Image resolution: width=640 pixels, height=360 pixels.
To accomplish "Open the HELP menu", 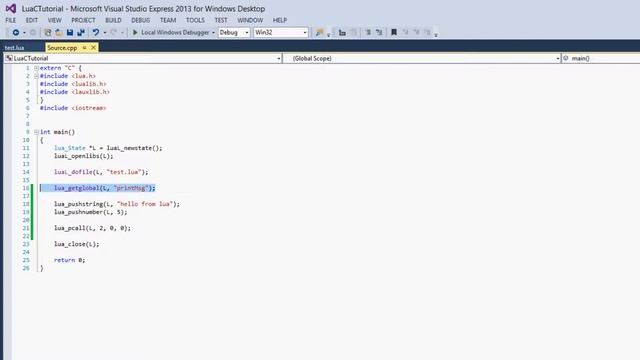I will tap(280, 20).
